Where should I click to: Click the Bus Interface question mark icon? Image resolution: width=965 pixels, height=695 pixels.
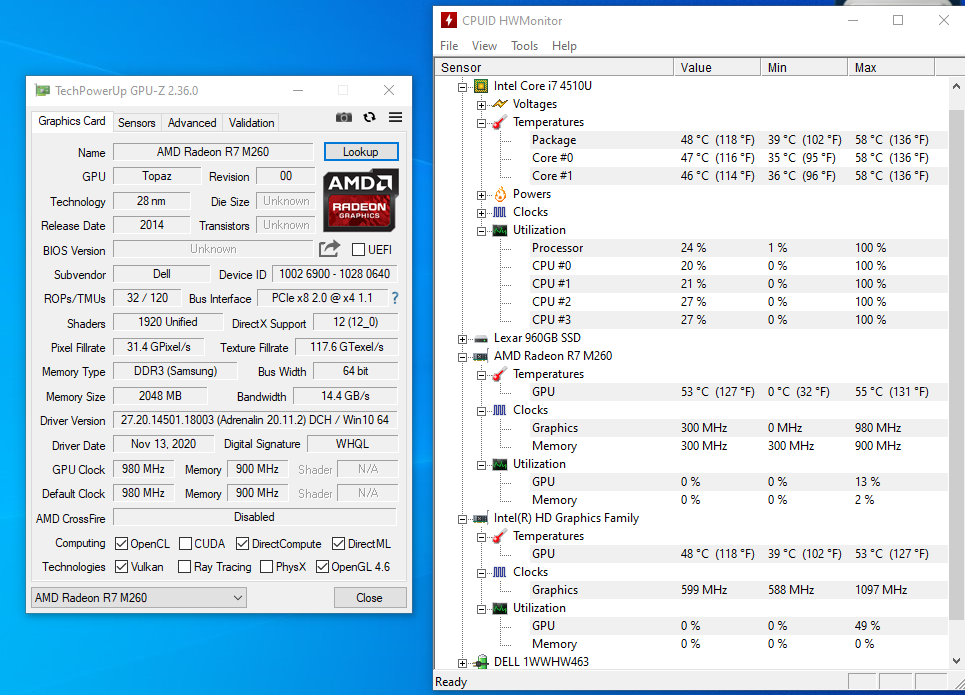coord(395,299)
